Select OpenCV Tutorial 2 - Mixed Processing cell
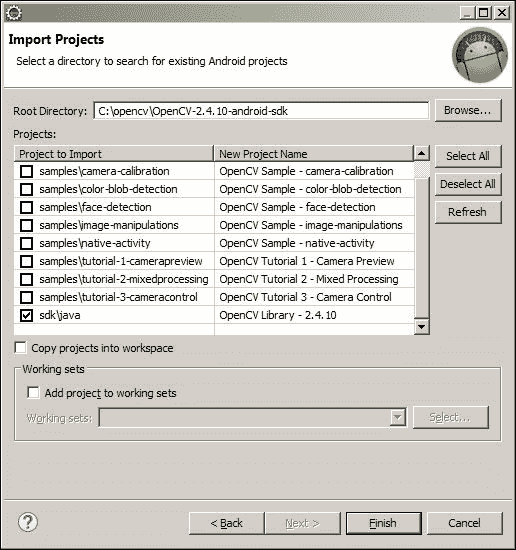Screen dimensions: 516x550 [x=314, y=280]
